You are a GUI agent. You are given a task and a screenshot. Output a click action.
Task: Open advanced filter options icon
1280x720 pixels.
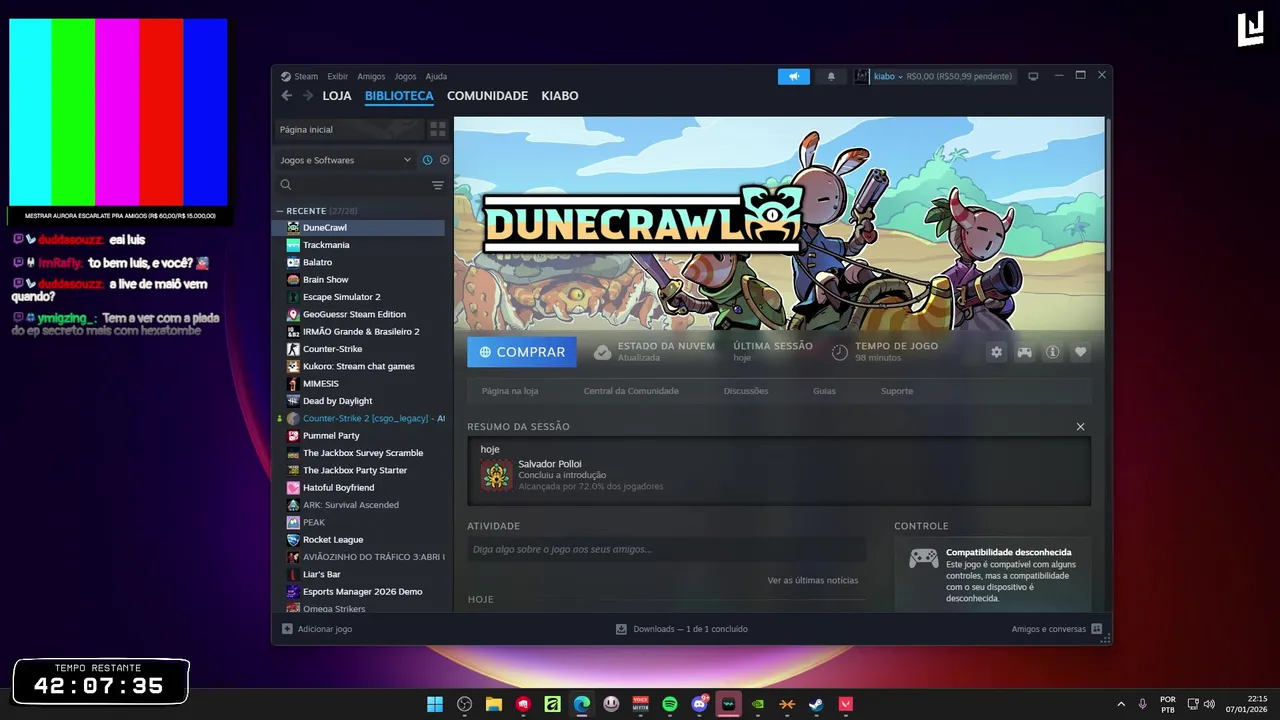437,185
